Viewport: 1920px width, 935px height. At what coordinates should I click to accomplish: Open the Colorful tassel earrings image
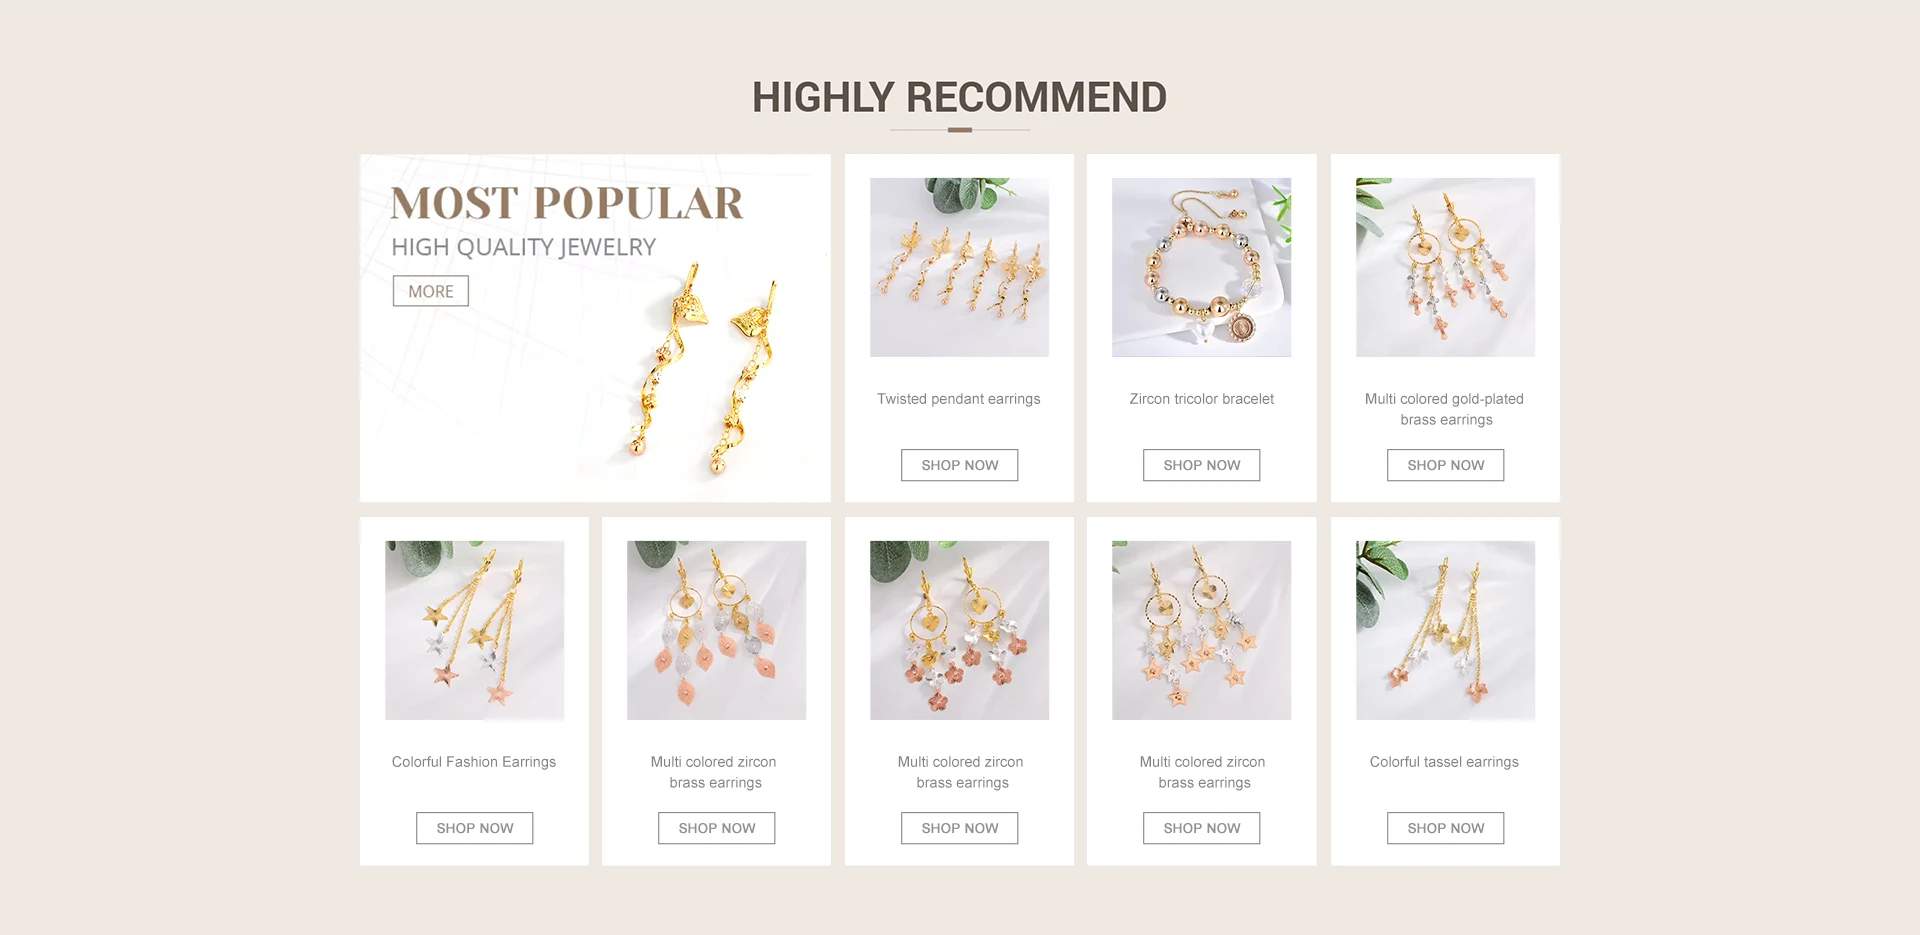click(x=1445, y=630)
